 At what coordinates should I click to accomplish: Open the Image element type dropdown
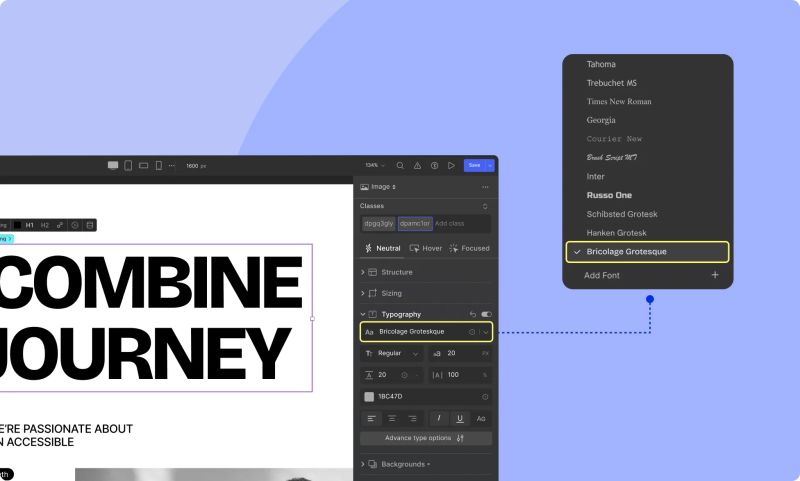click(x=378, y=187)
